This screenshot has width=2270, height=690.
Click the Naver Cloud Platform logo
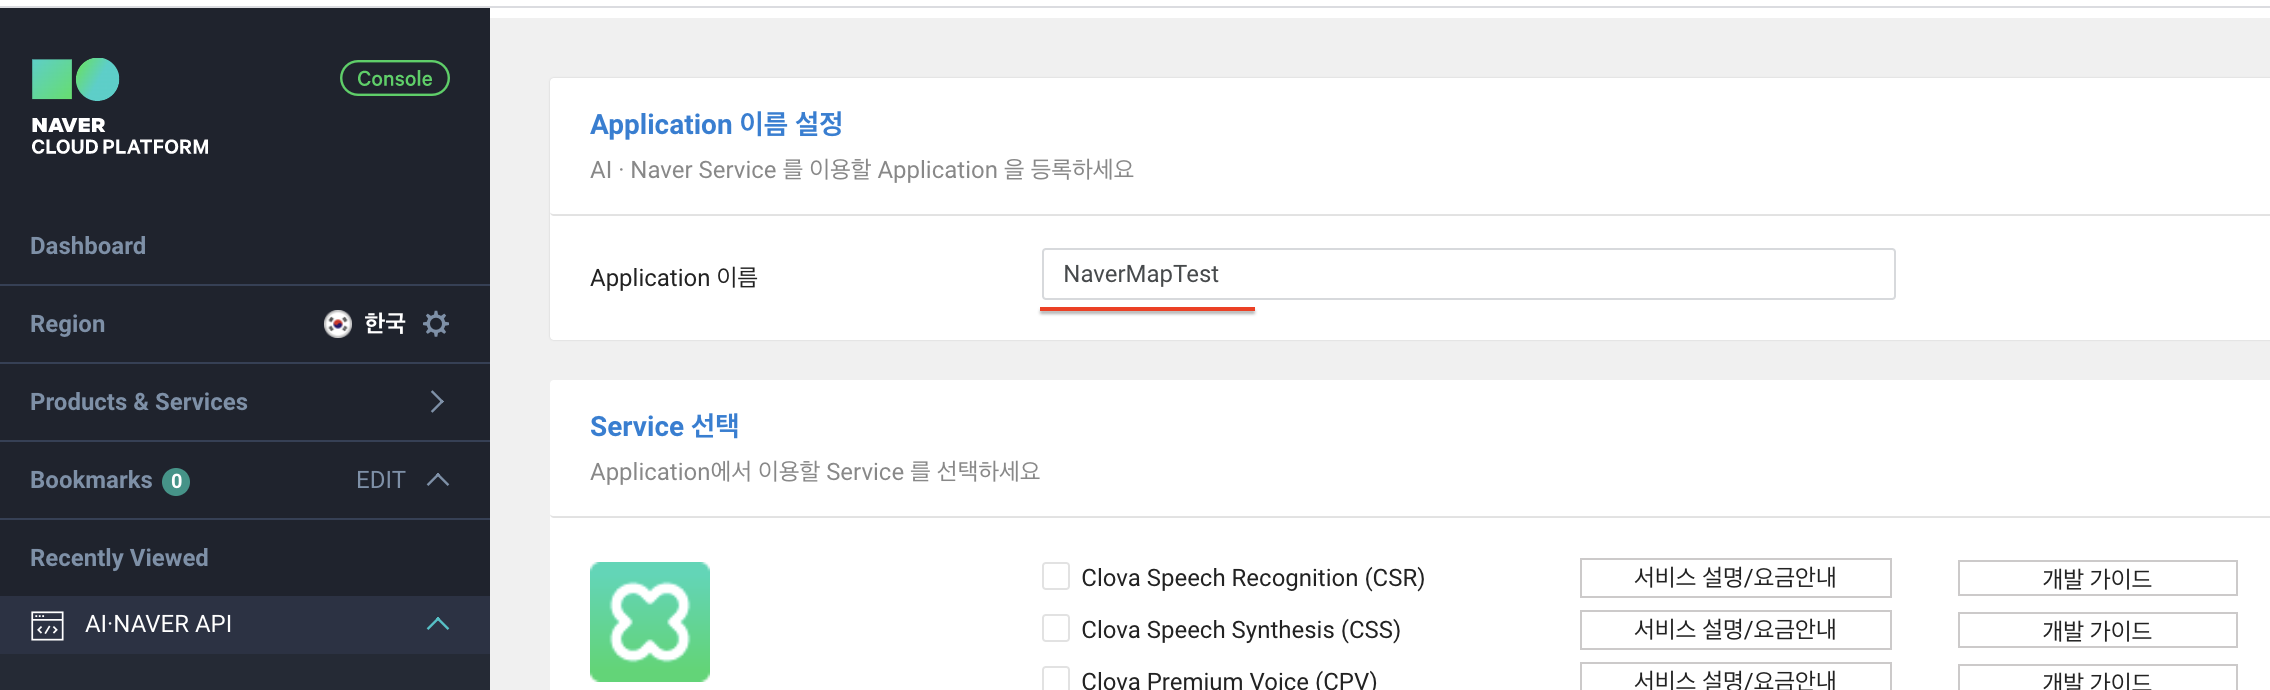click(x=120, y=108)
